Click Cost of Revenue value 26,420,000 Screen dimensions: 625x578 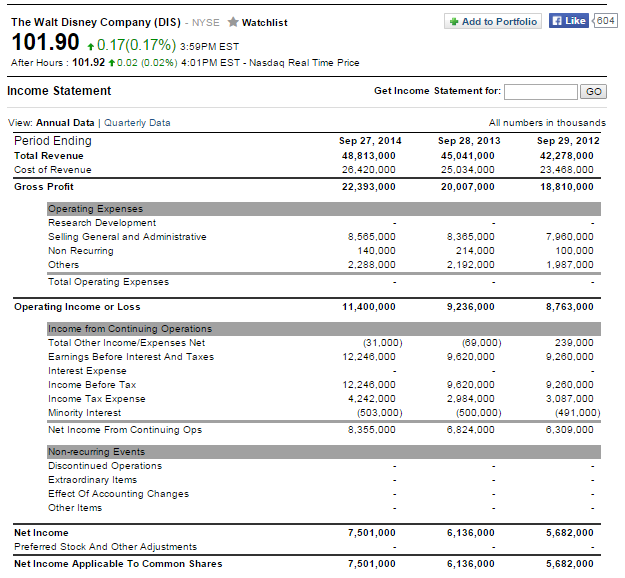pyautogui.click(x=369, y=170)
